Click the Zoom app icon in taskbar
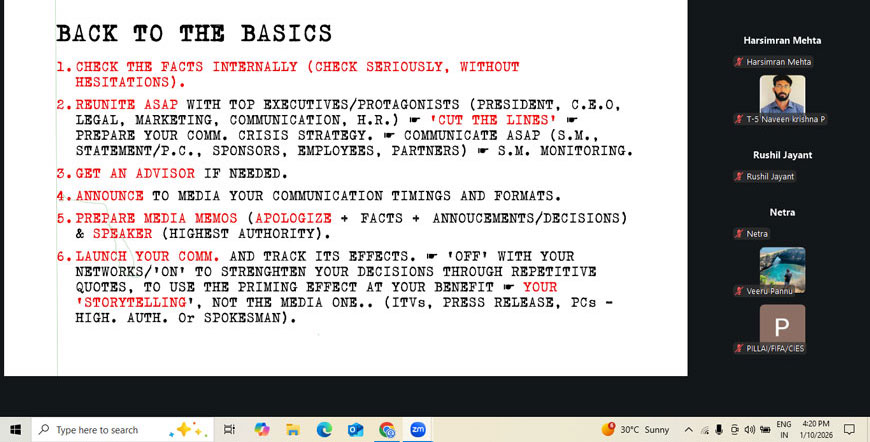 418,429
